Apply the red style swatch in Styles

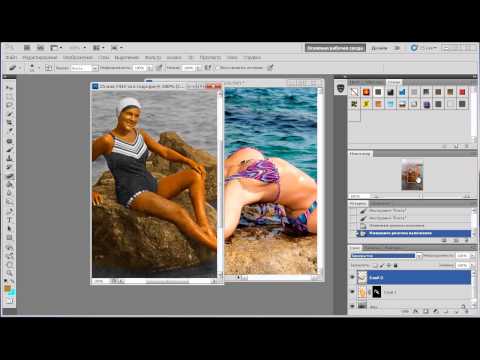point(462,92)
